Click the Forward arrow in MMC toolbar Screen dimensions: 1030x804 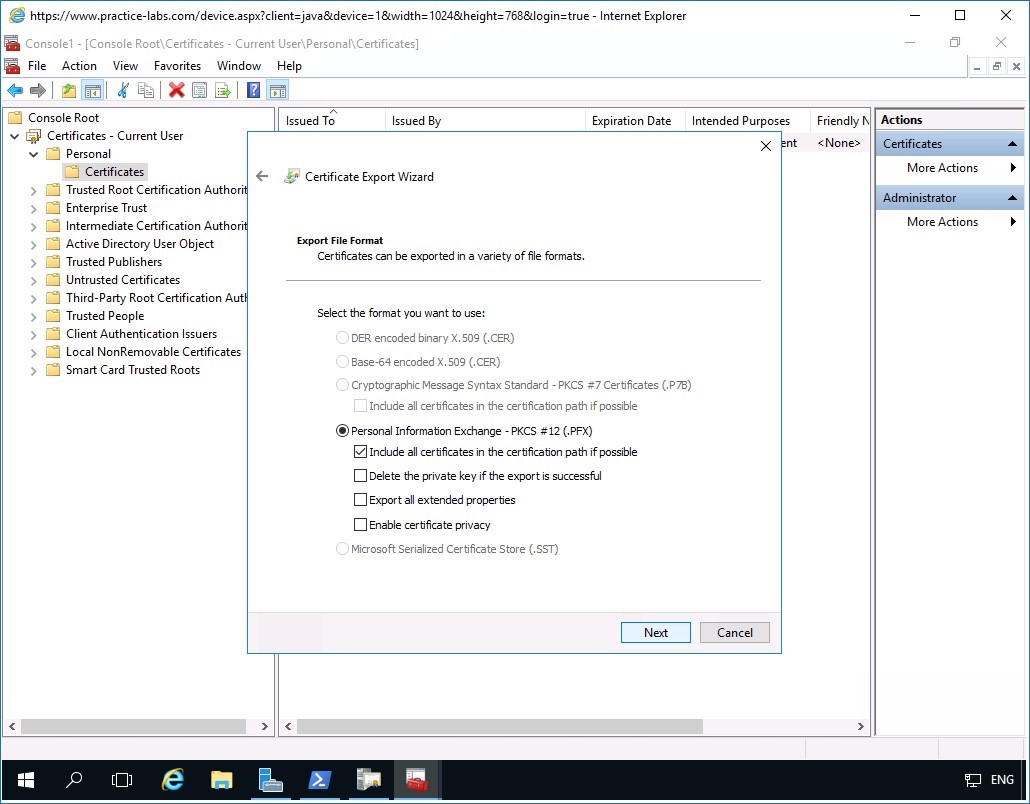38,90
